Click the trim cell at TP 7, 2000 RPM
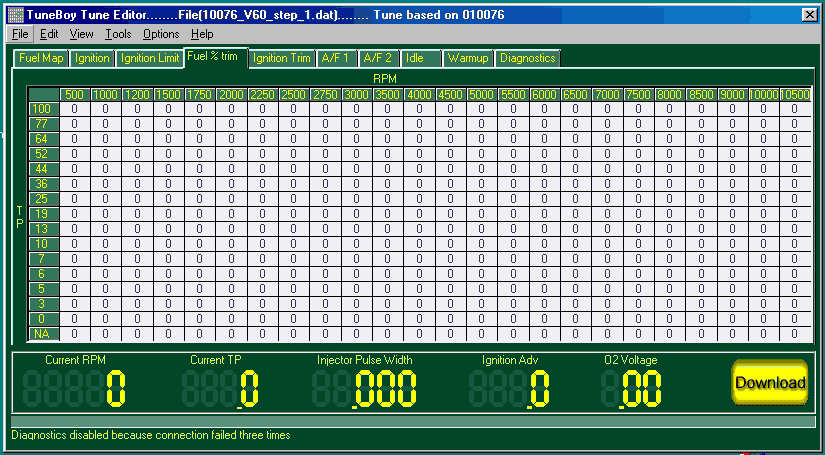The image size is (825, 455). coord(231,259)
